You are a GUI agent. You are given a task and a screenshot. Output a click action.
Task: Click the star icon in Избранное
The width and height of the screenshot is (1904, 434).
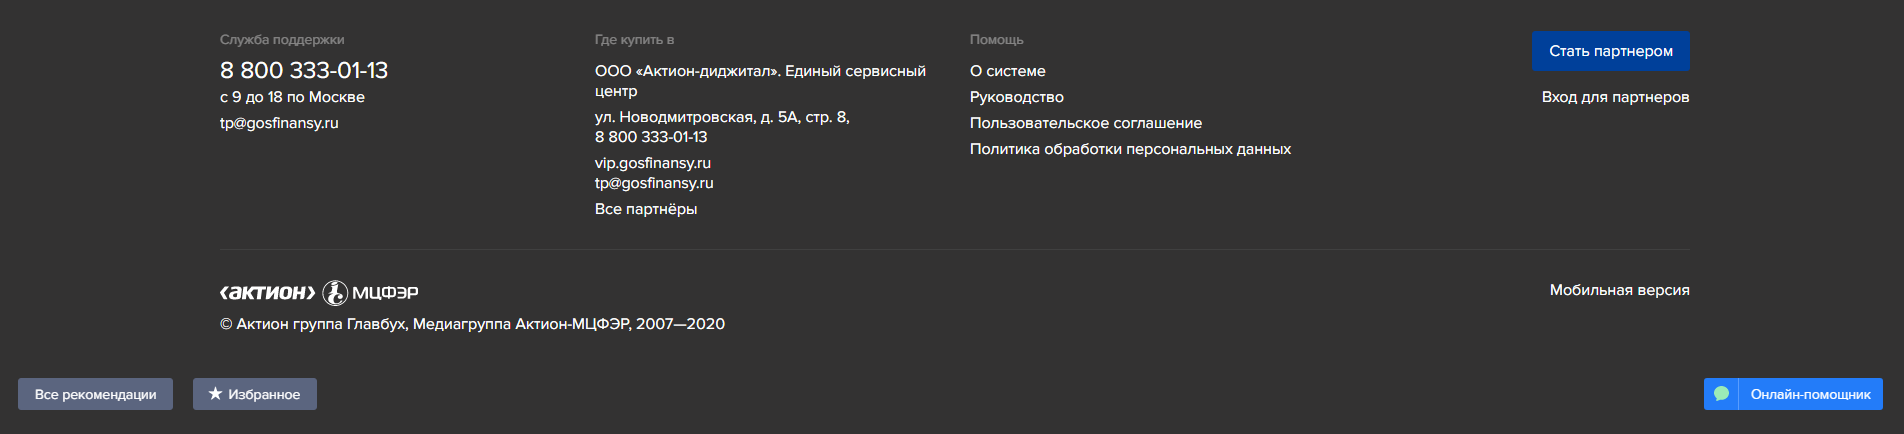click(215, 394)
